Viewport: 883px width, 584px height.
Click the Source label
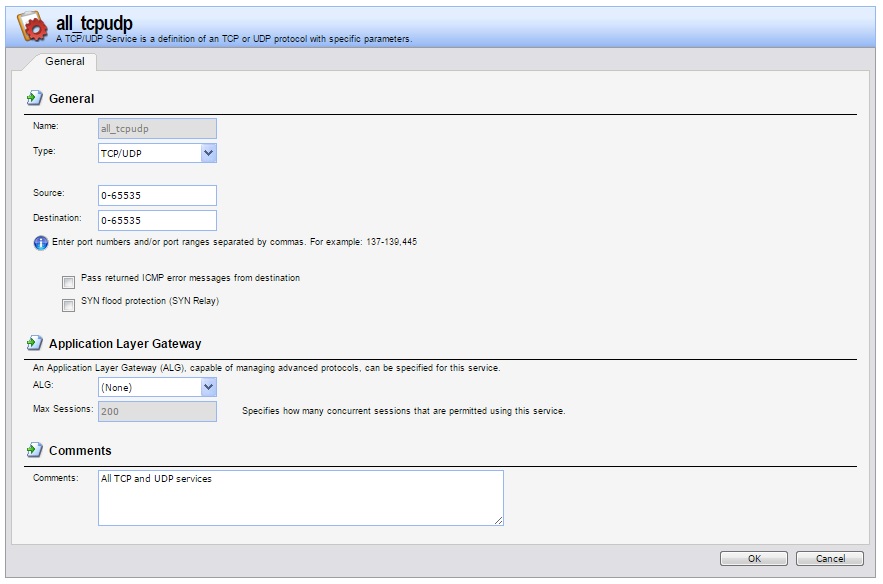point(48,193)
